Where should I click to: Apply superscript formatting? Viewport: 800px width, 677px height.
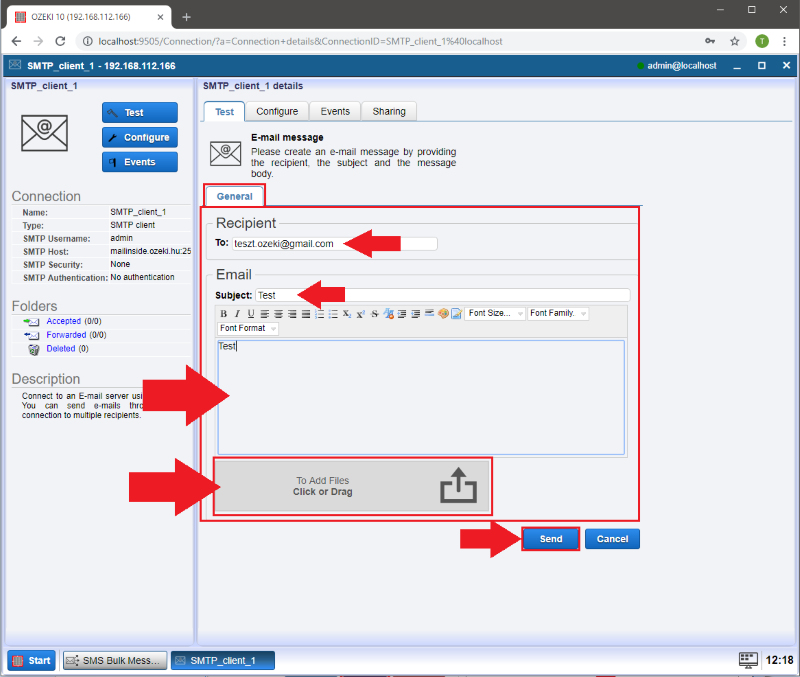360,314
